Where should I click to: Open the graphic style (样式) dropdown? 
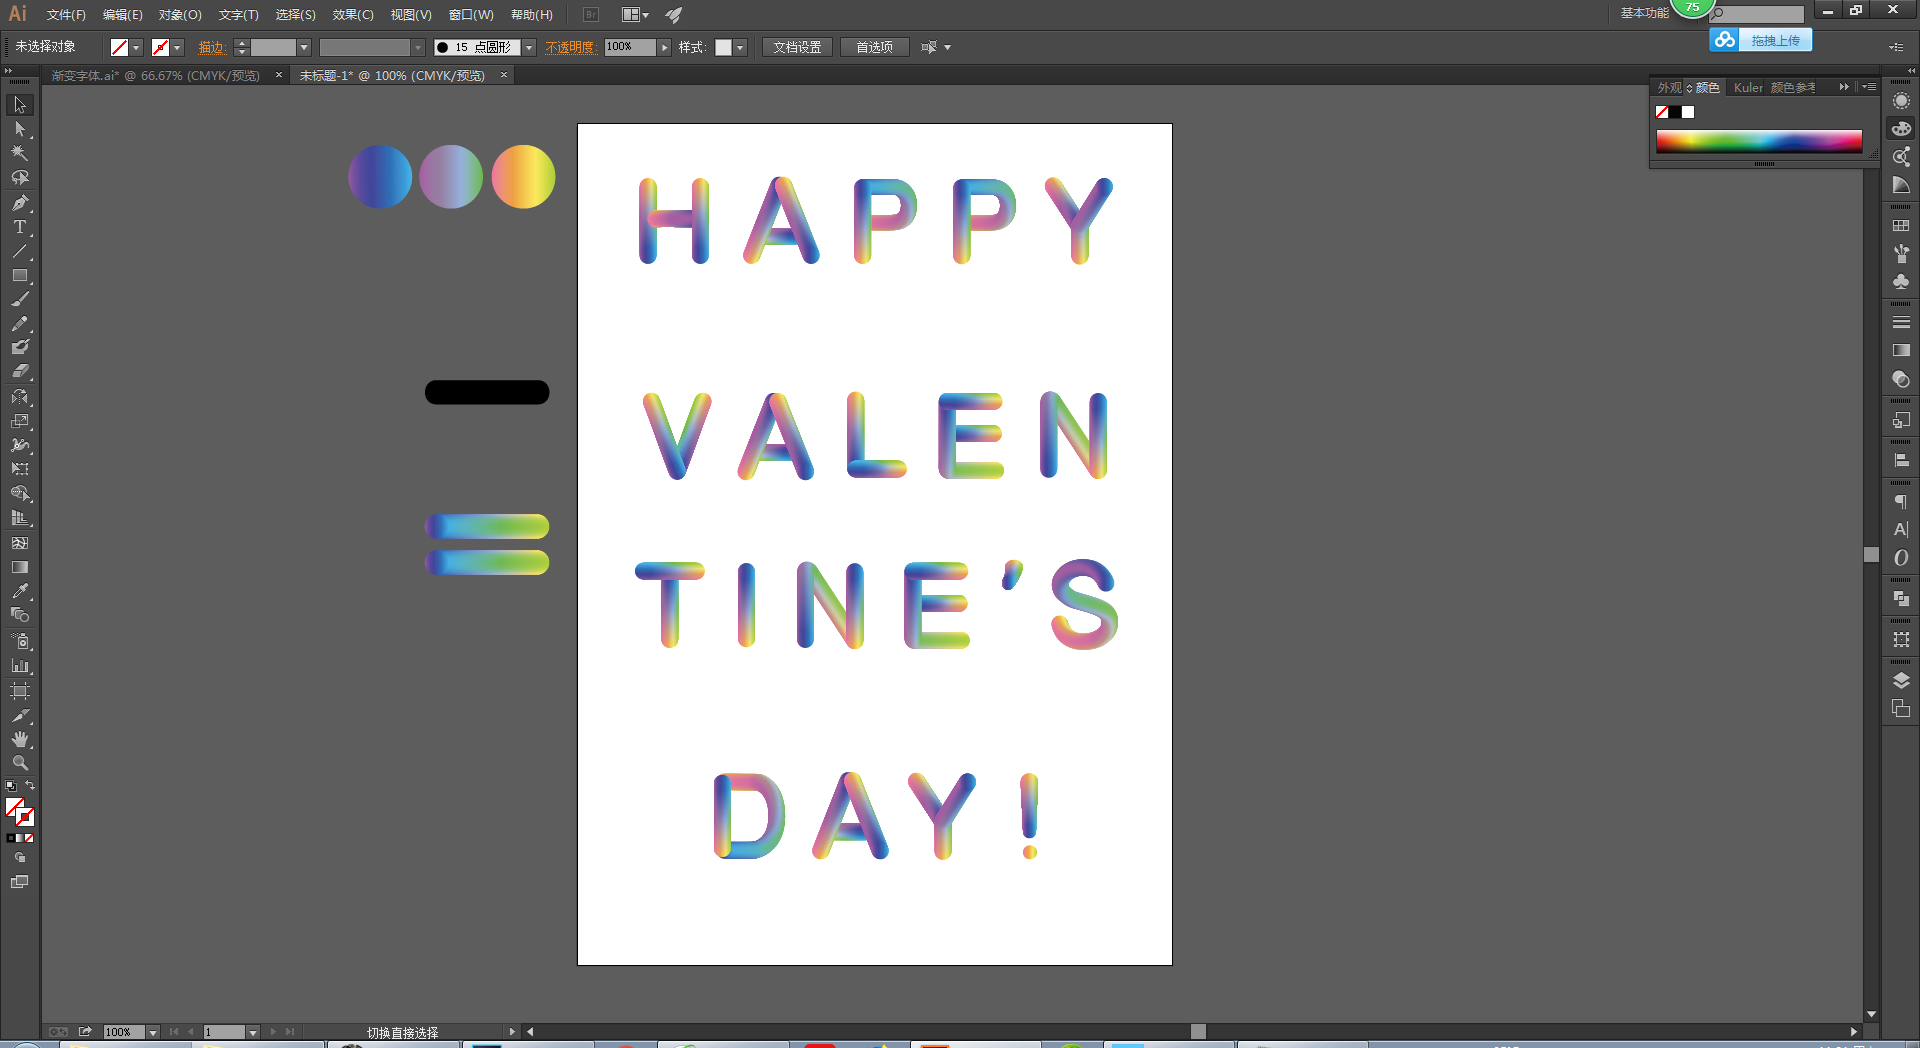click(x=740, y=48)
